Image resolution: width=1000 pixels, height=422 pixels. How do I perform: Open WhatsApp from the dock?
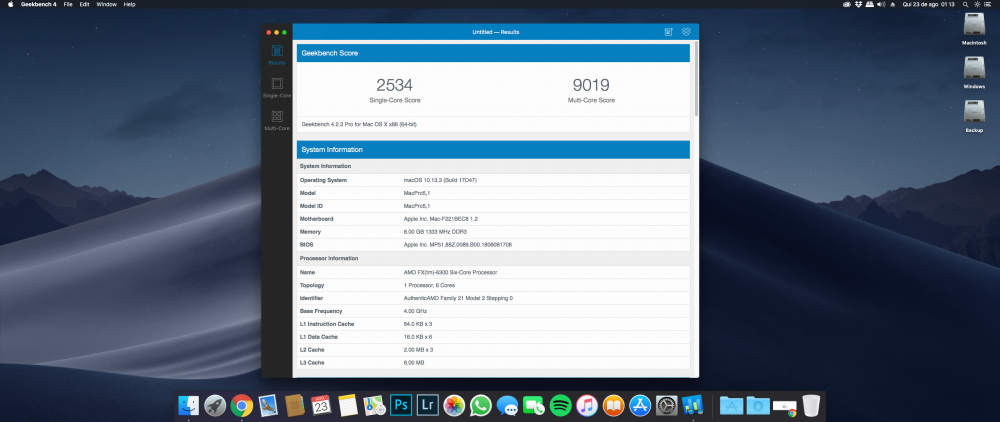[480, 405]
